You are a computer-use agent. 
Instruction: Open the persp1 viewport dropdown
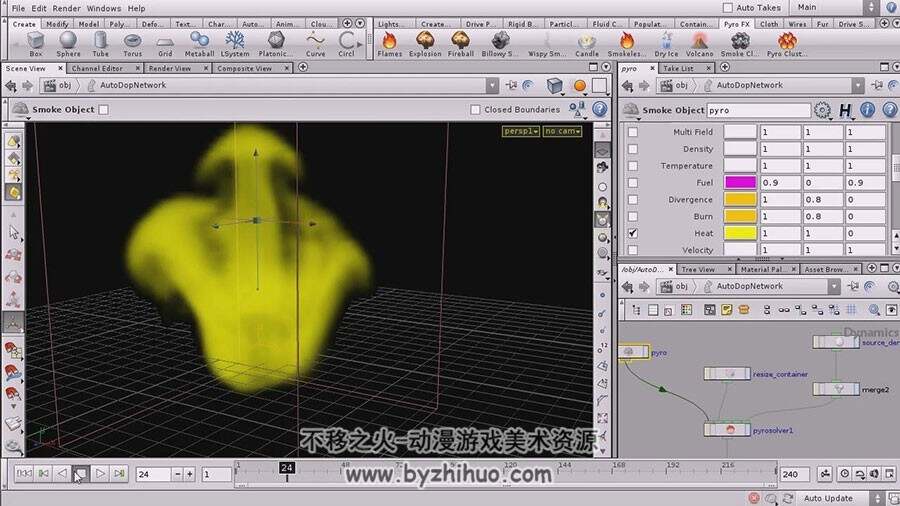coord(521,131)
